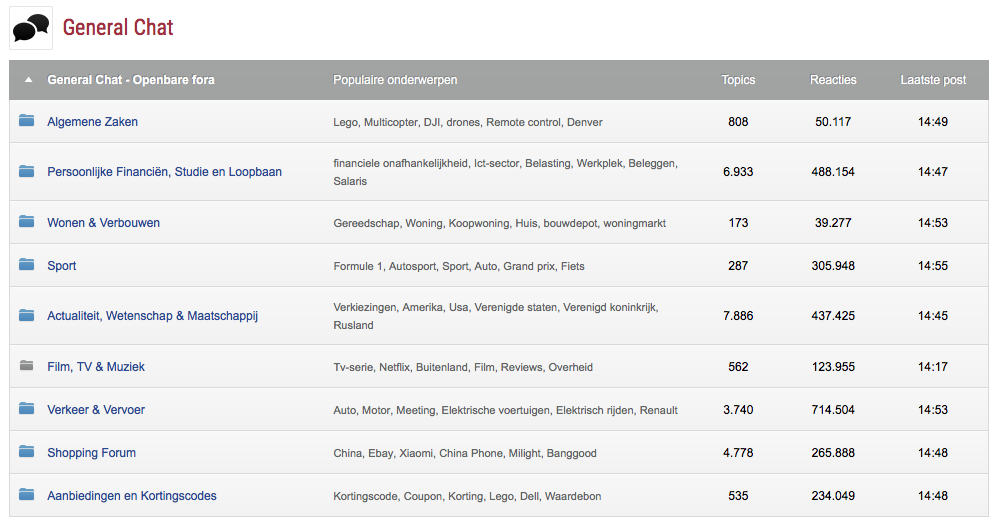Open the Persoonlijke Financiën, Studie en Loopbaan forum

164,172
